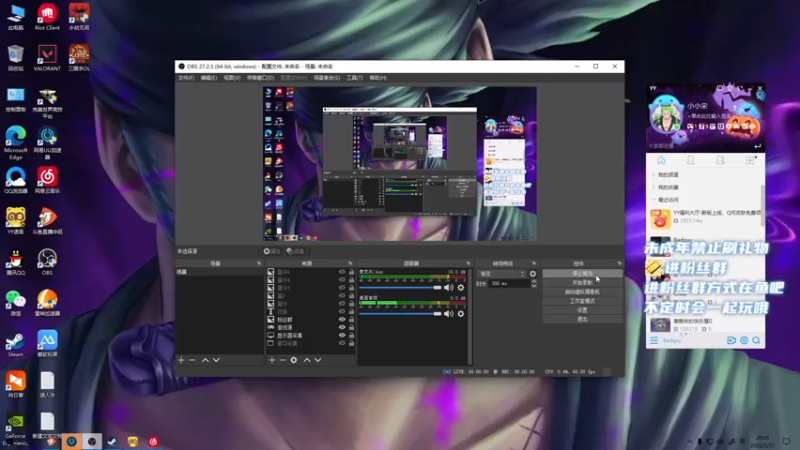Open source properties gear in Sources toolbar
This screenshot has width=800, height=450.
click(x=294, y=360)
